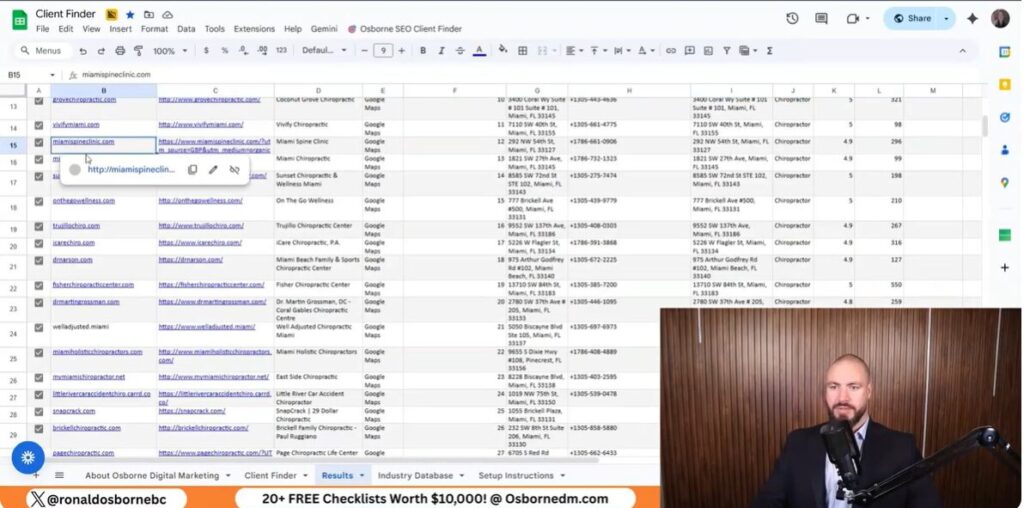Toggle checkbox for icarechiro.com row
Viewport: 1024px width, 508px height.
point(39,243)
